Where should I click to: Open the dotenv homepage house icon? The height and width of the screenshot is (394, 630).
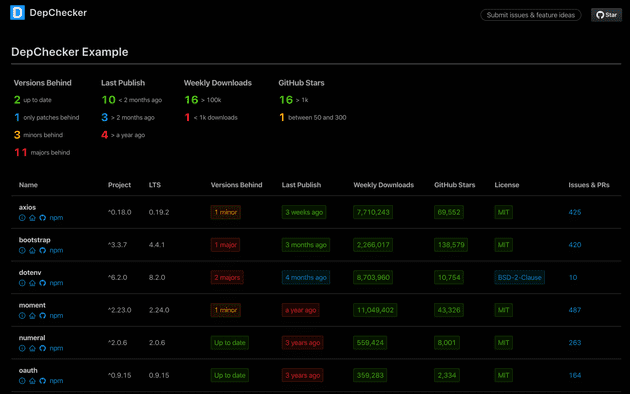(x=32, y=283)
